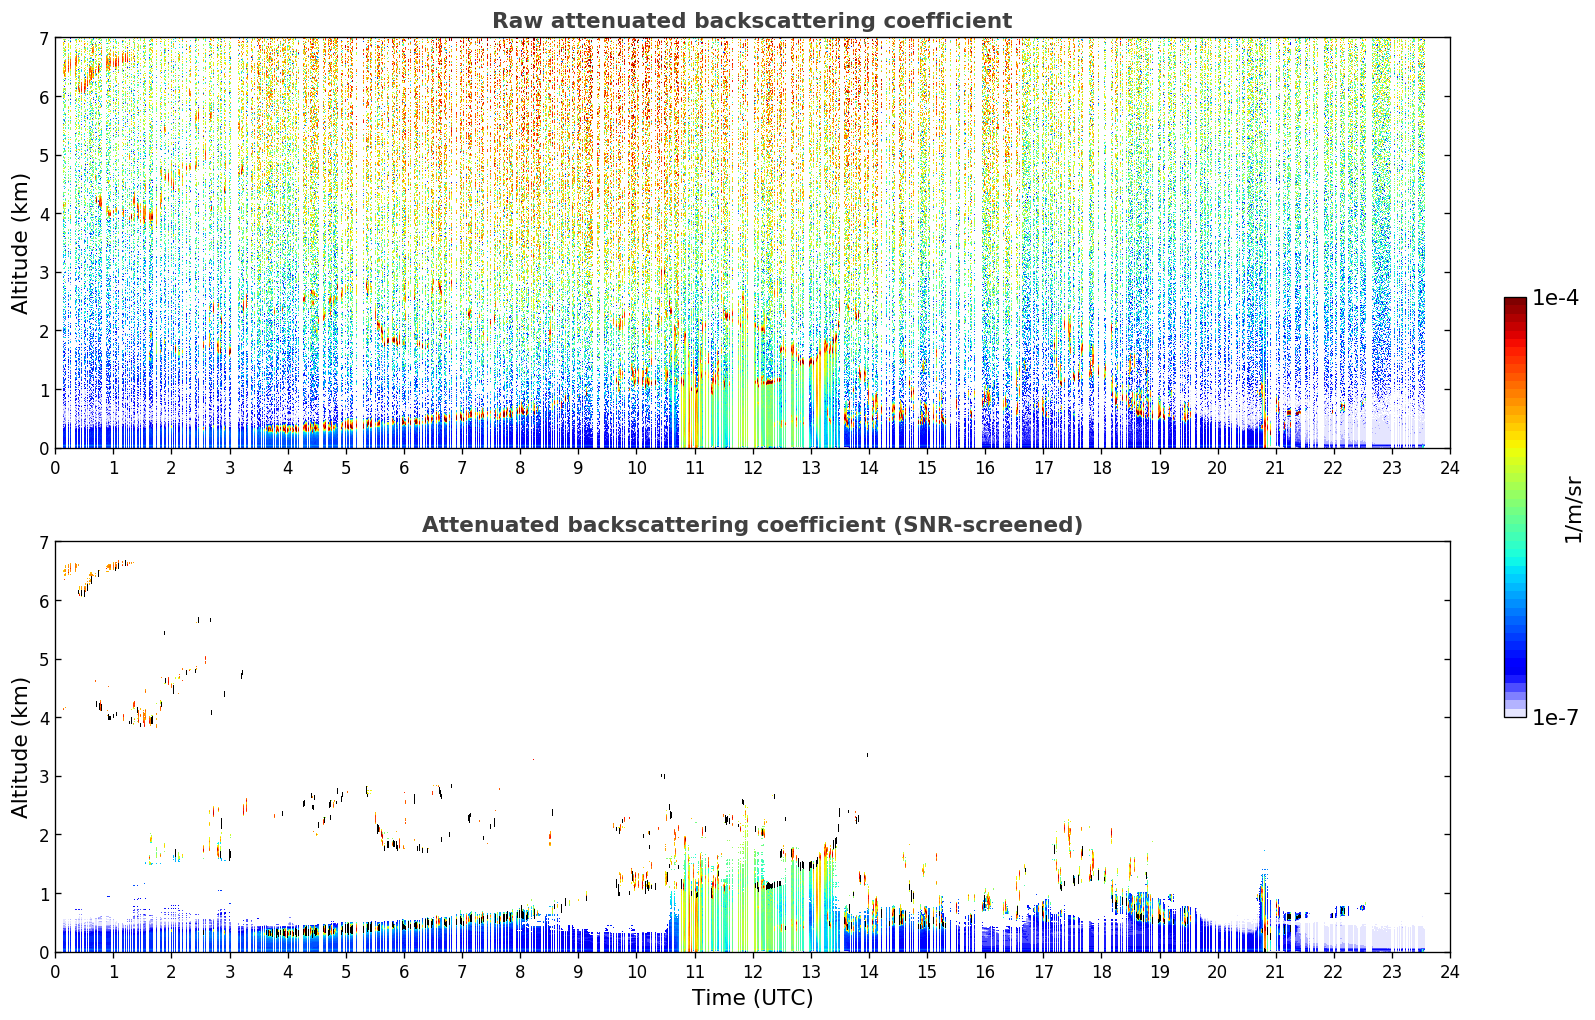Click the 18 hour tick on lower time axis
Image resolution: width=1595 pixels, height=1020 pixels.
tap(1101, 971)
